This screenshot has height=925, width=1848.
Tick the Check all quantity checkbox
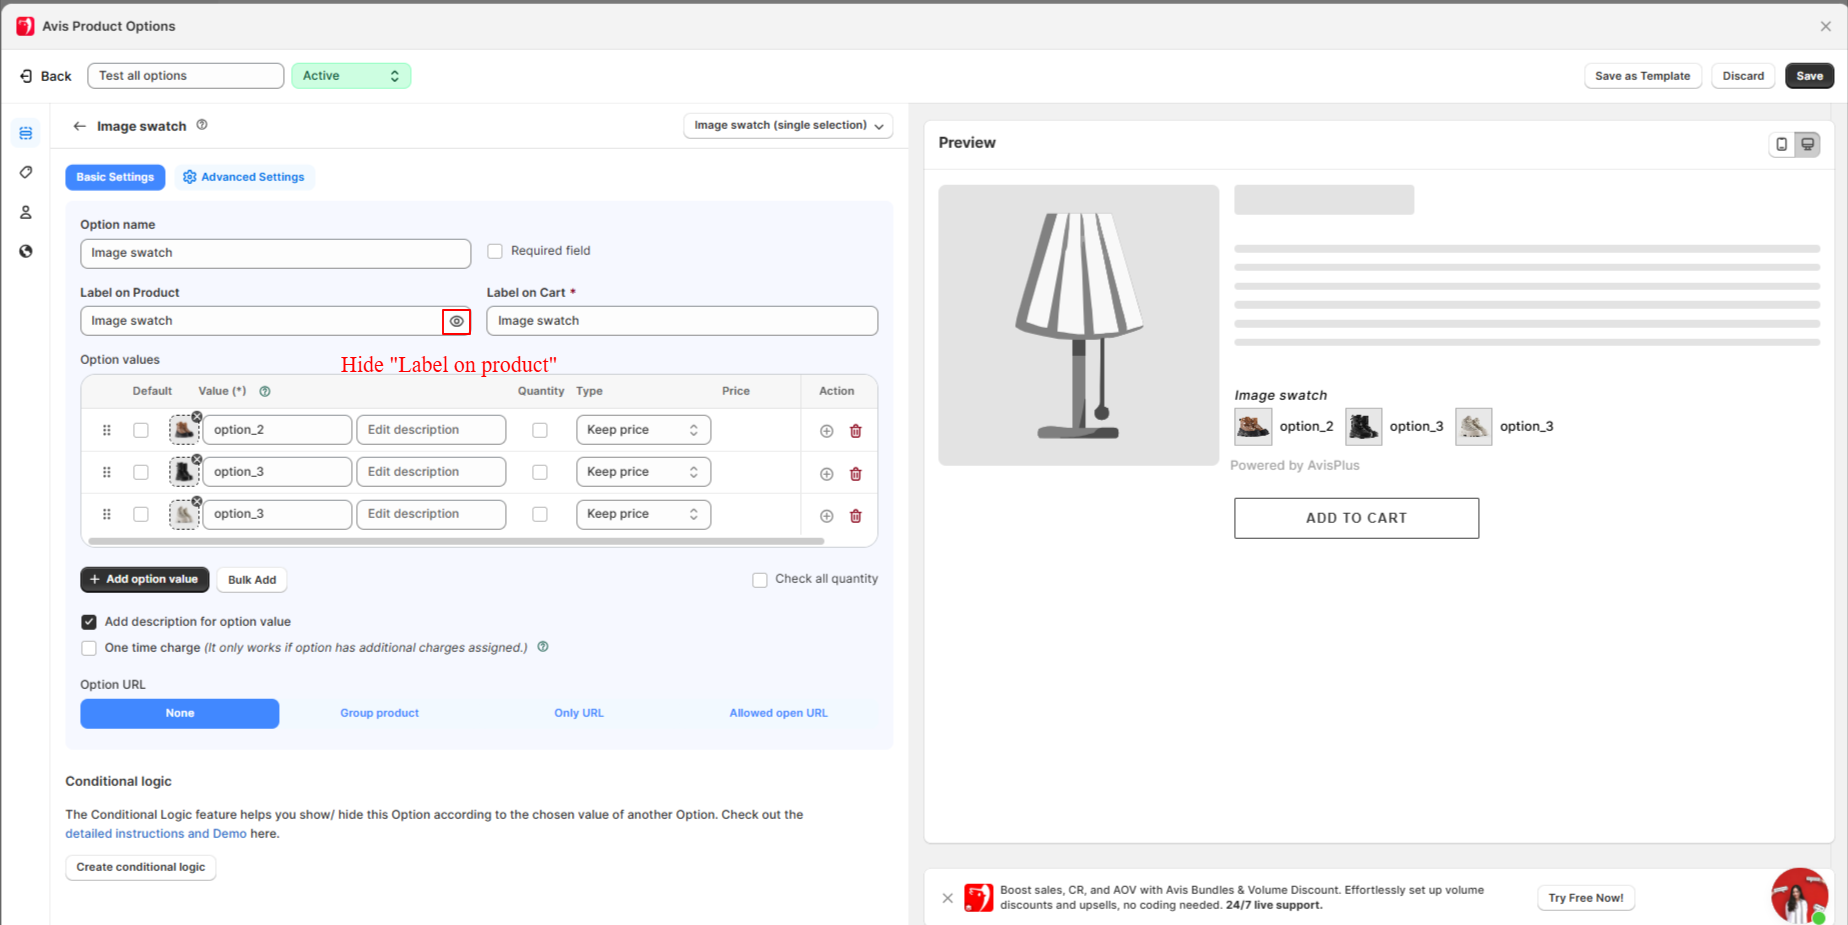760,580
